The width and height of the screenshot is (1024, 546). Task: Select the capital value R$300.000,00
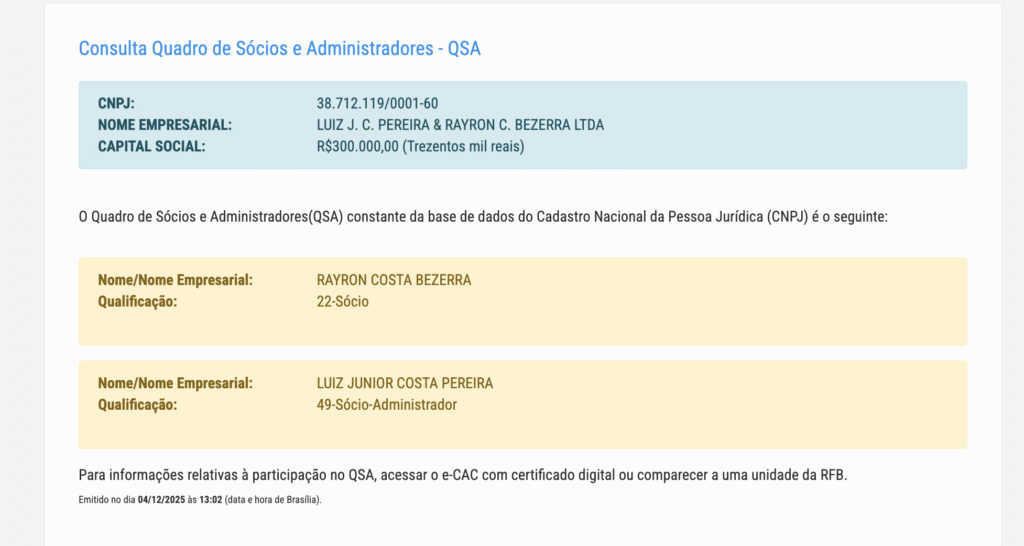pyautogui.click(x=358, y=147)
